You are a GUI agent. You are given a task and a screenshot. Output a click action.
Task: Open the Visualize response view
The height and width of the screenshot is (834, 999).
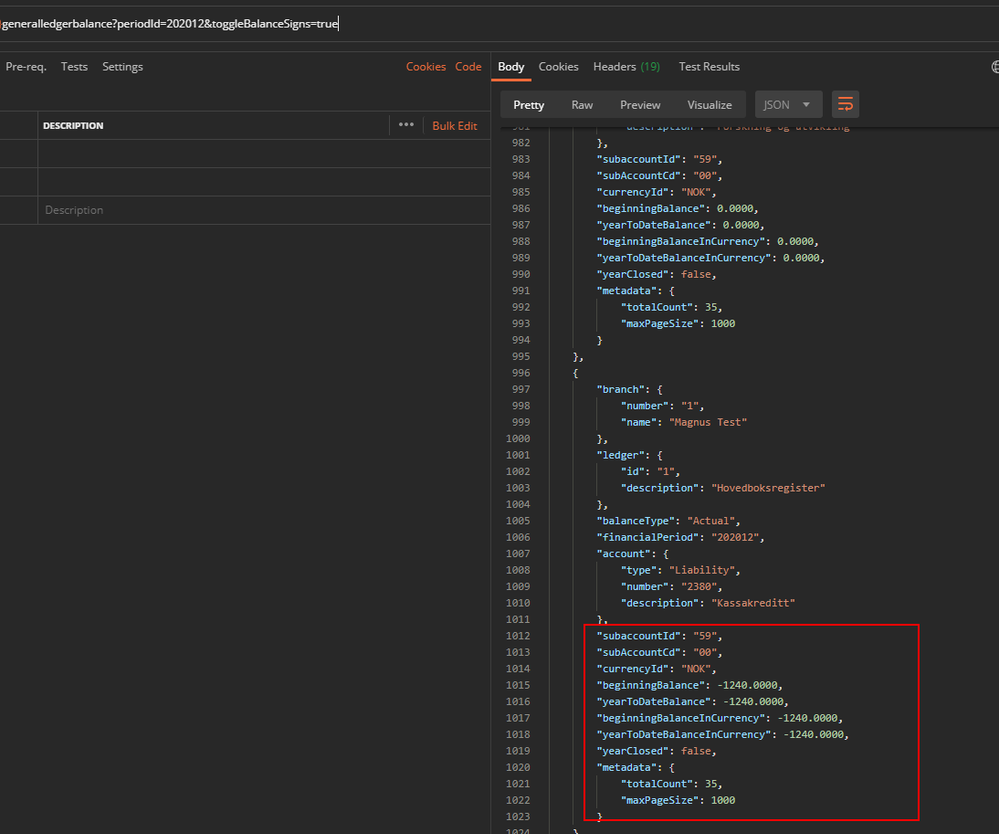coord(709,105)
